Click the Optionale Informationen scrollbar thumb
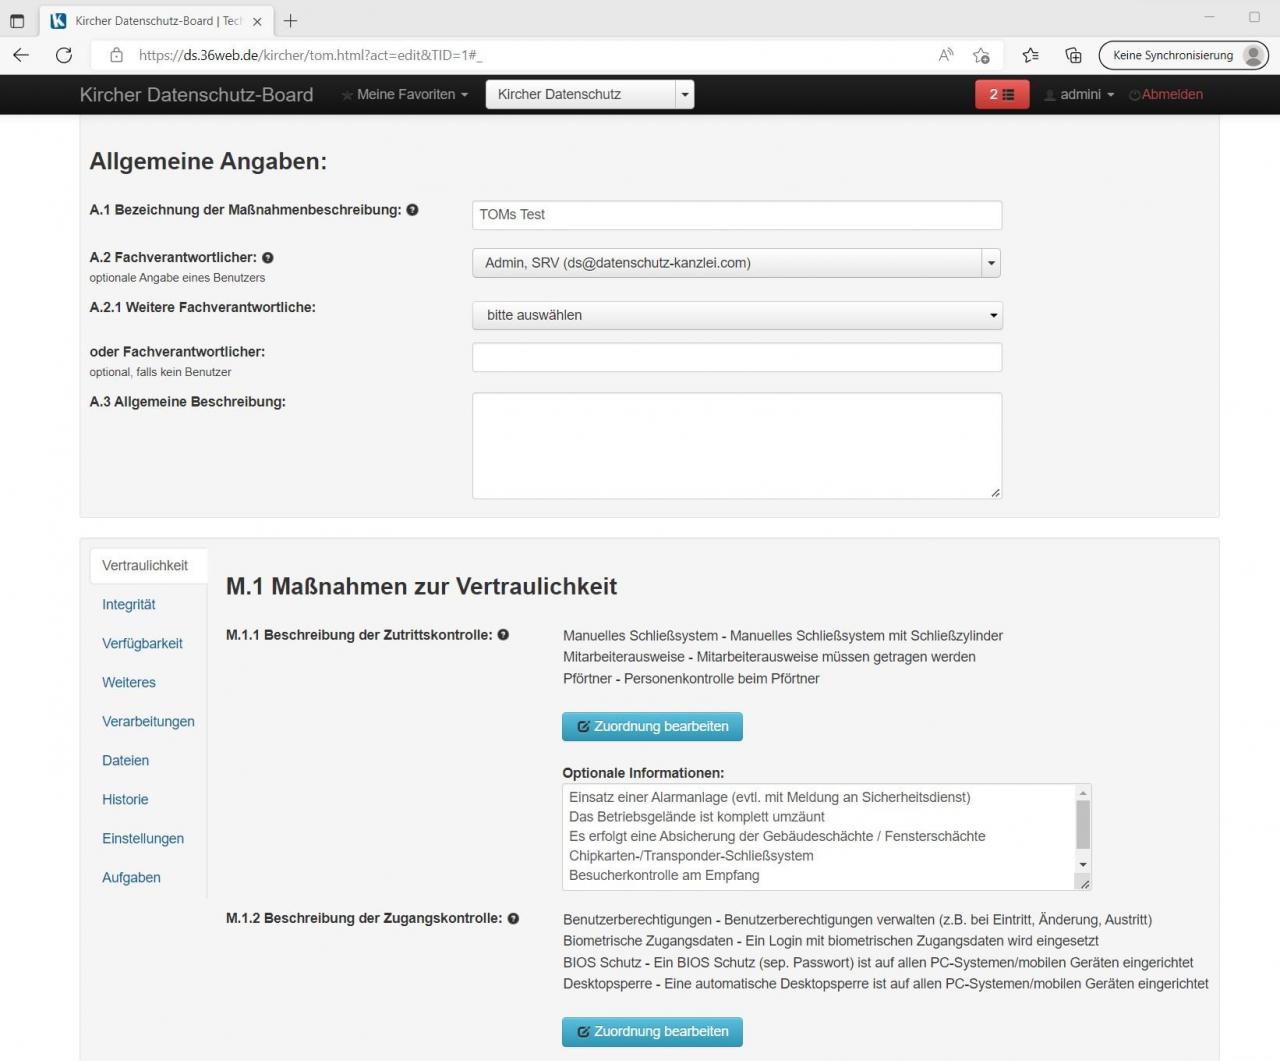The image size is (1280, 1061). [x=1083, y=824]
